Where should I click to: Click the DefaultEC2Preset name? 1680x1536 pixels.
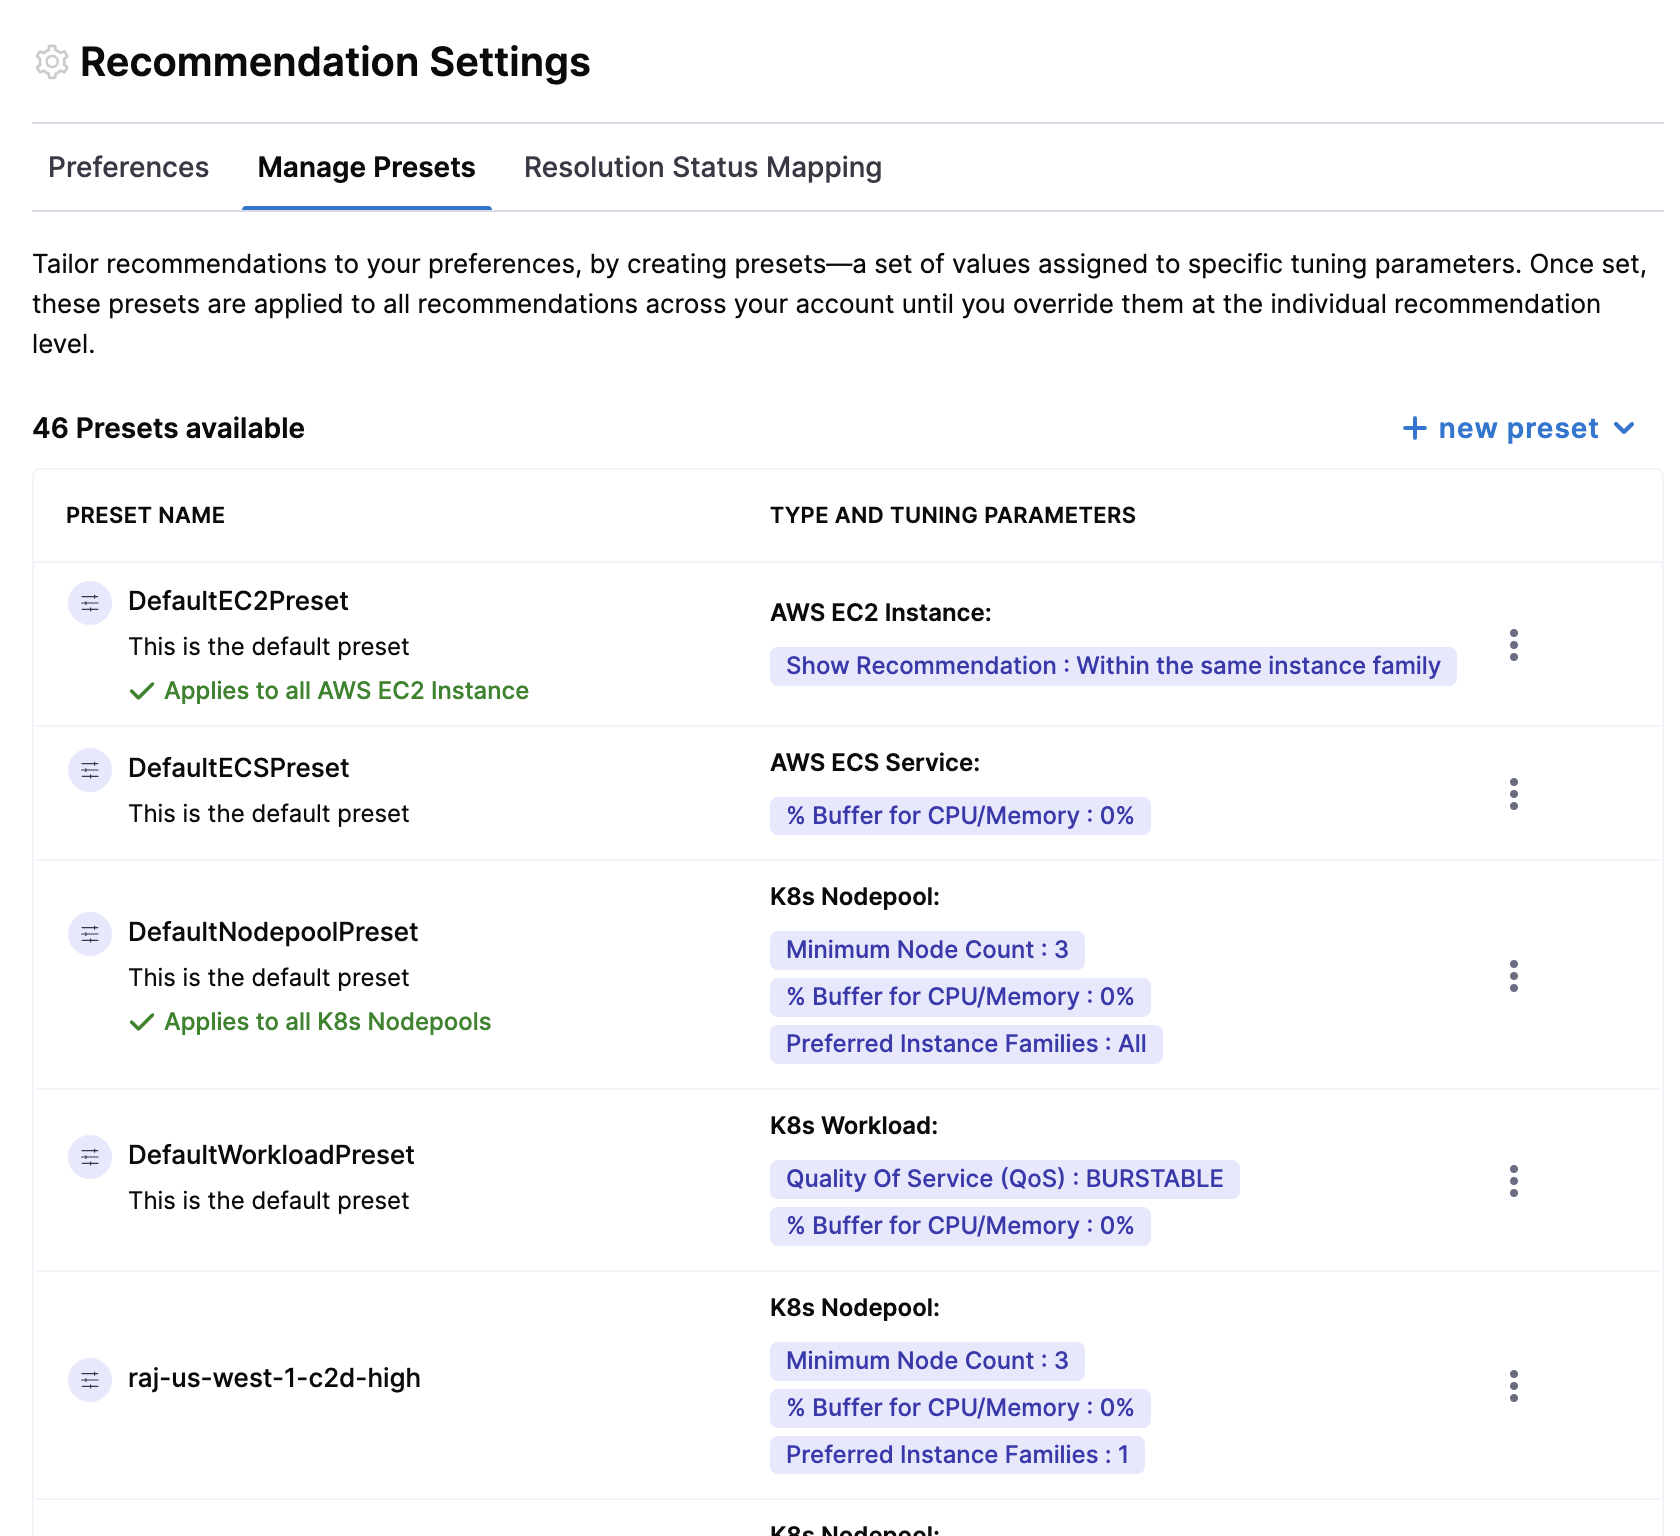(x=238, y=601)
